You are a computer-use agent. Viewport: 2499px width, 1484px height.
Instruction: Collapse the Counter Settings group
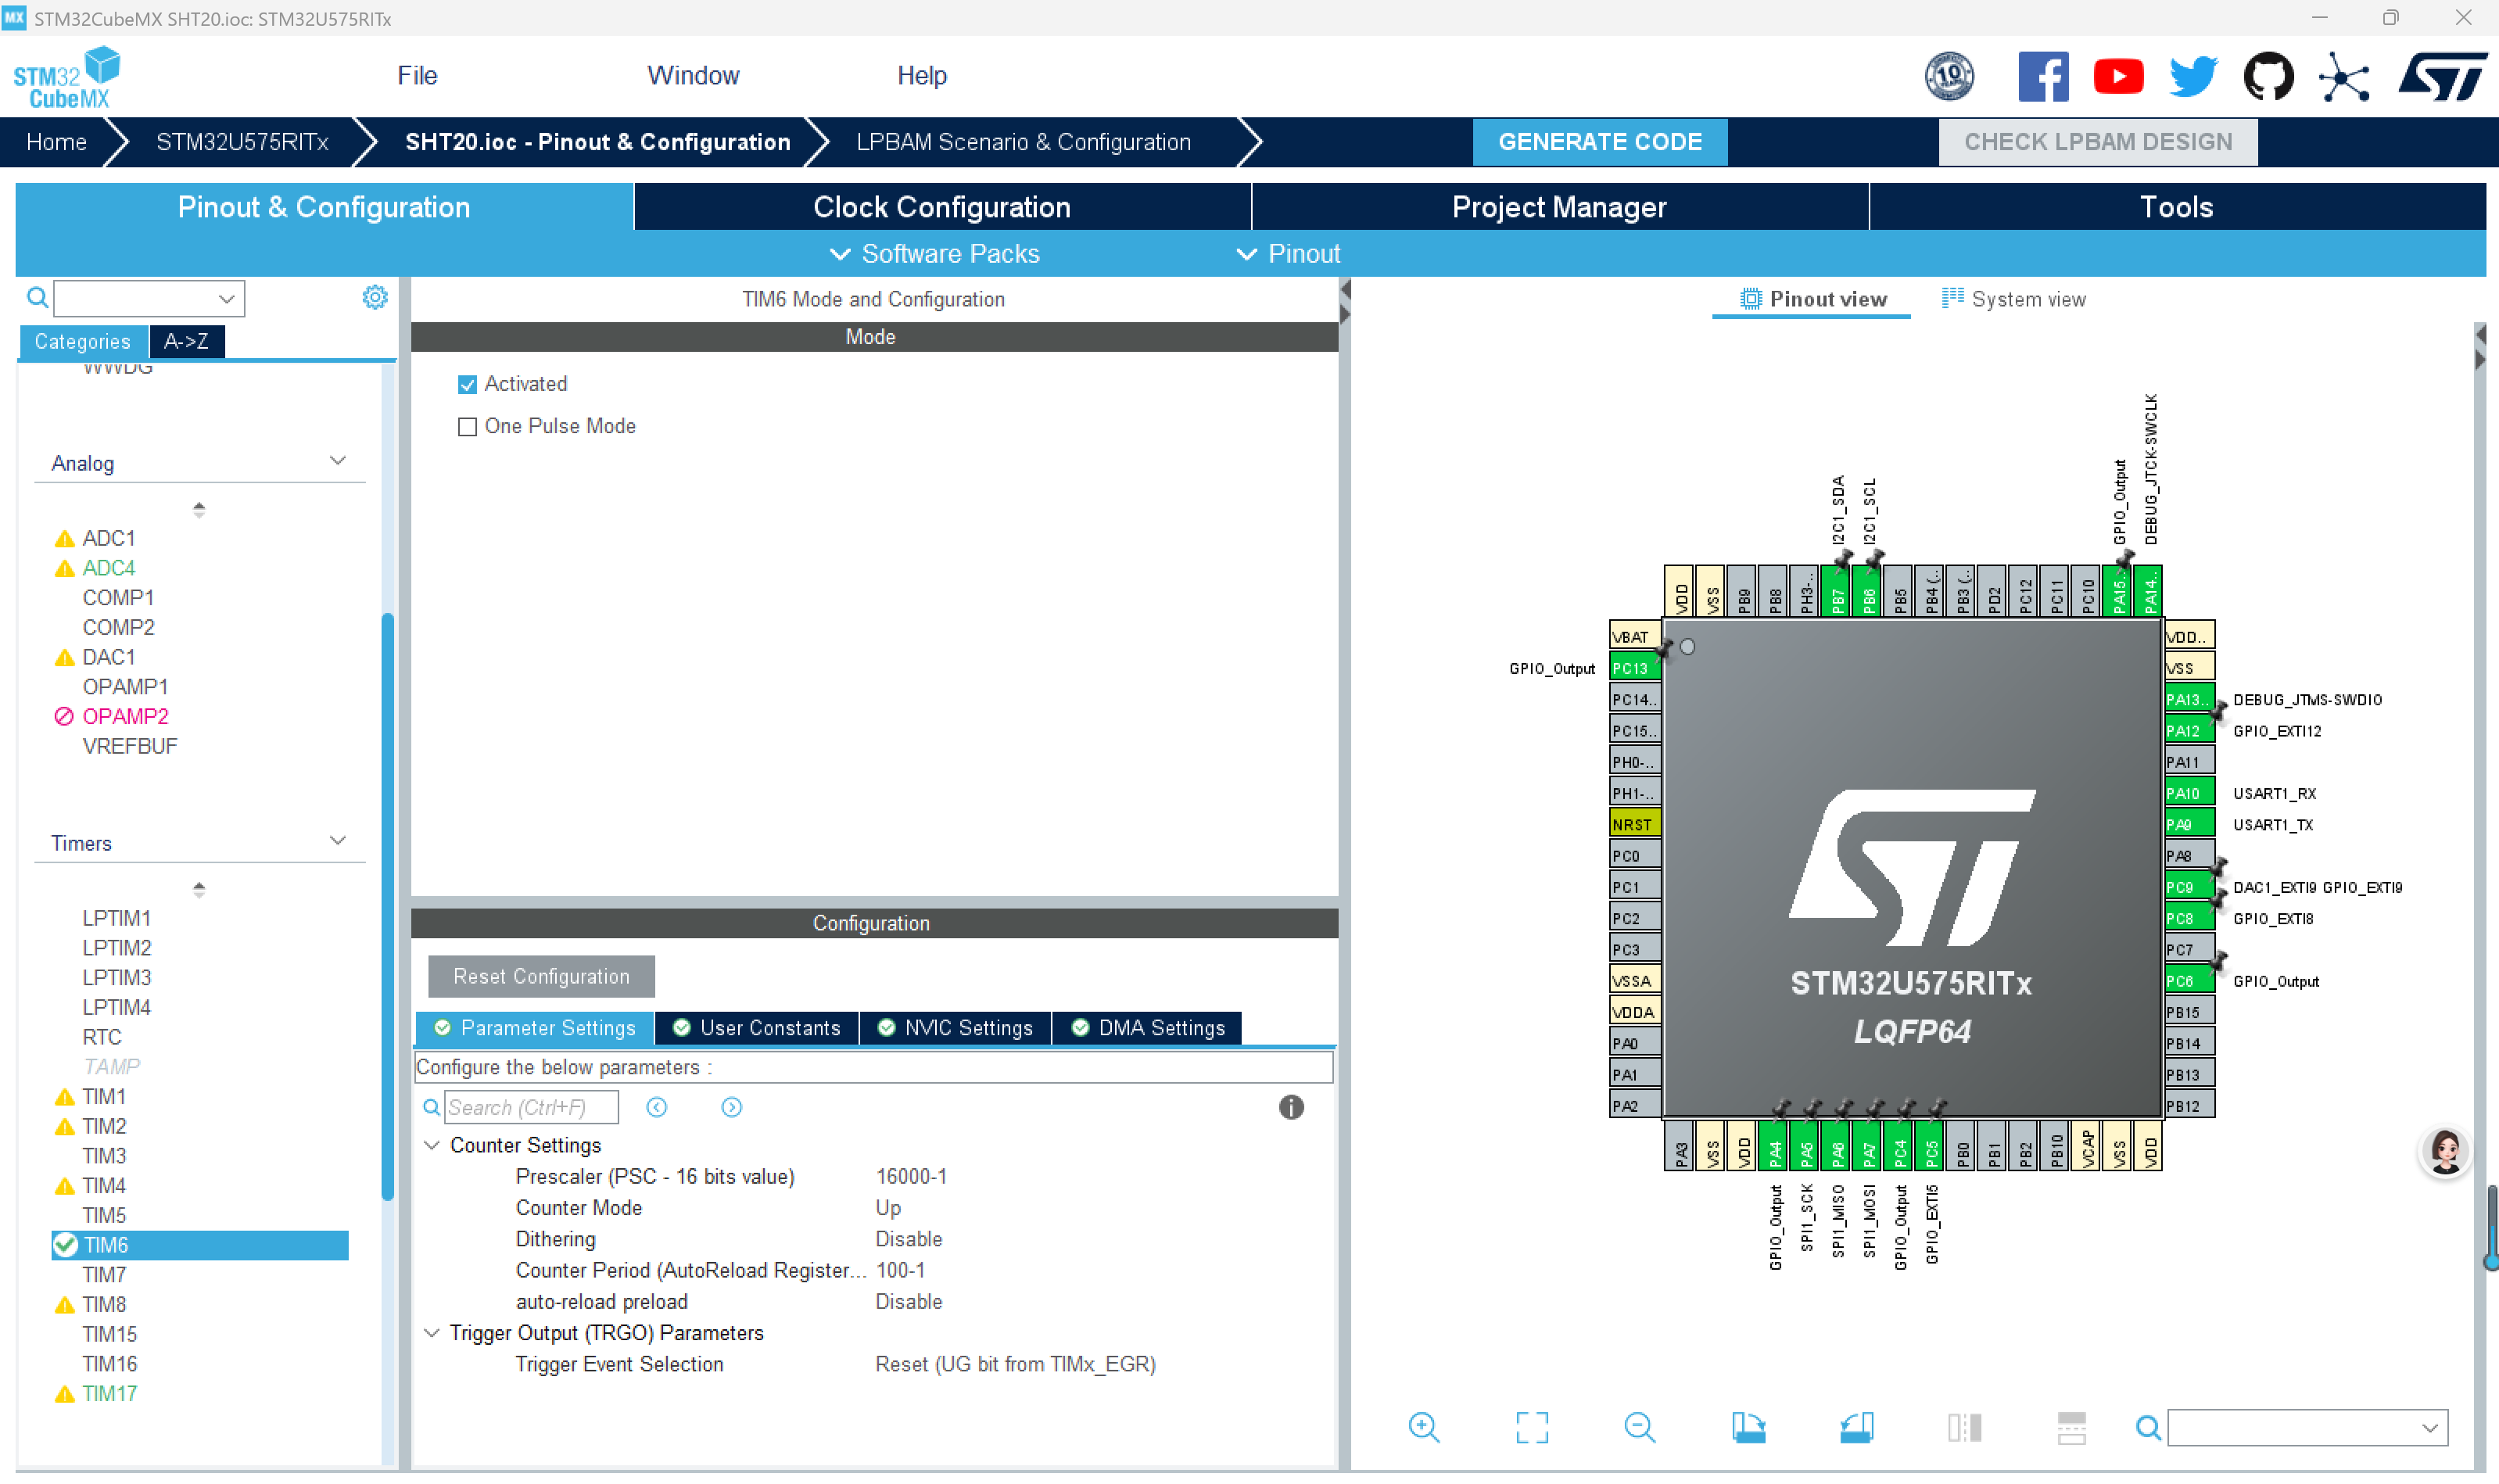(432, 1145)
